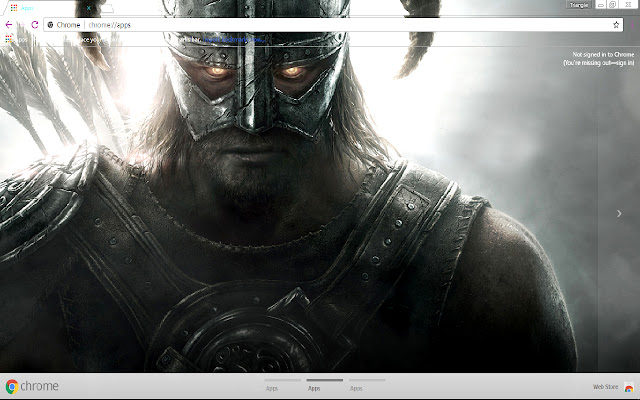Bookmark this page with the star icon
Image resolution: width=640 pixels, height=400 pixels.
coord(616,25)
